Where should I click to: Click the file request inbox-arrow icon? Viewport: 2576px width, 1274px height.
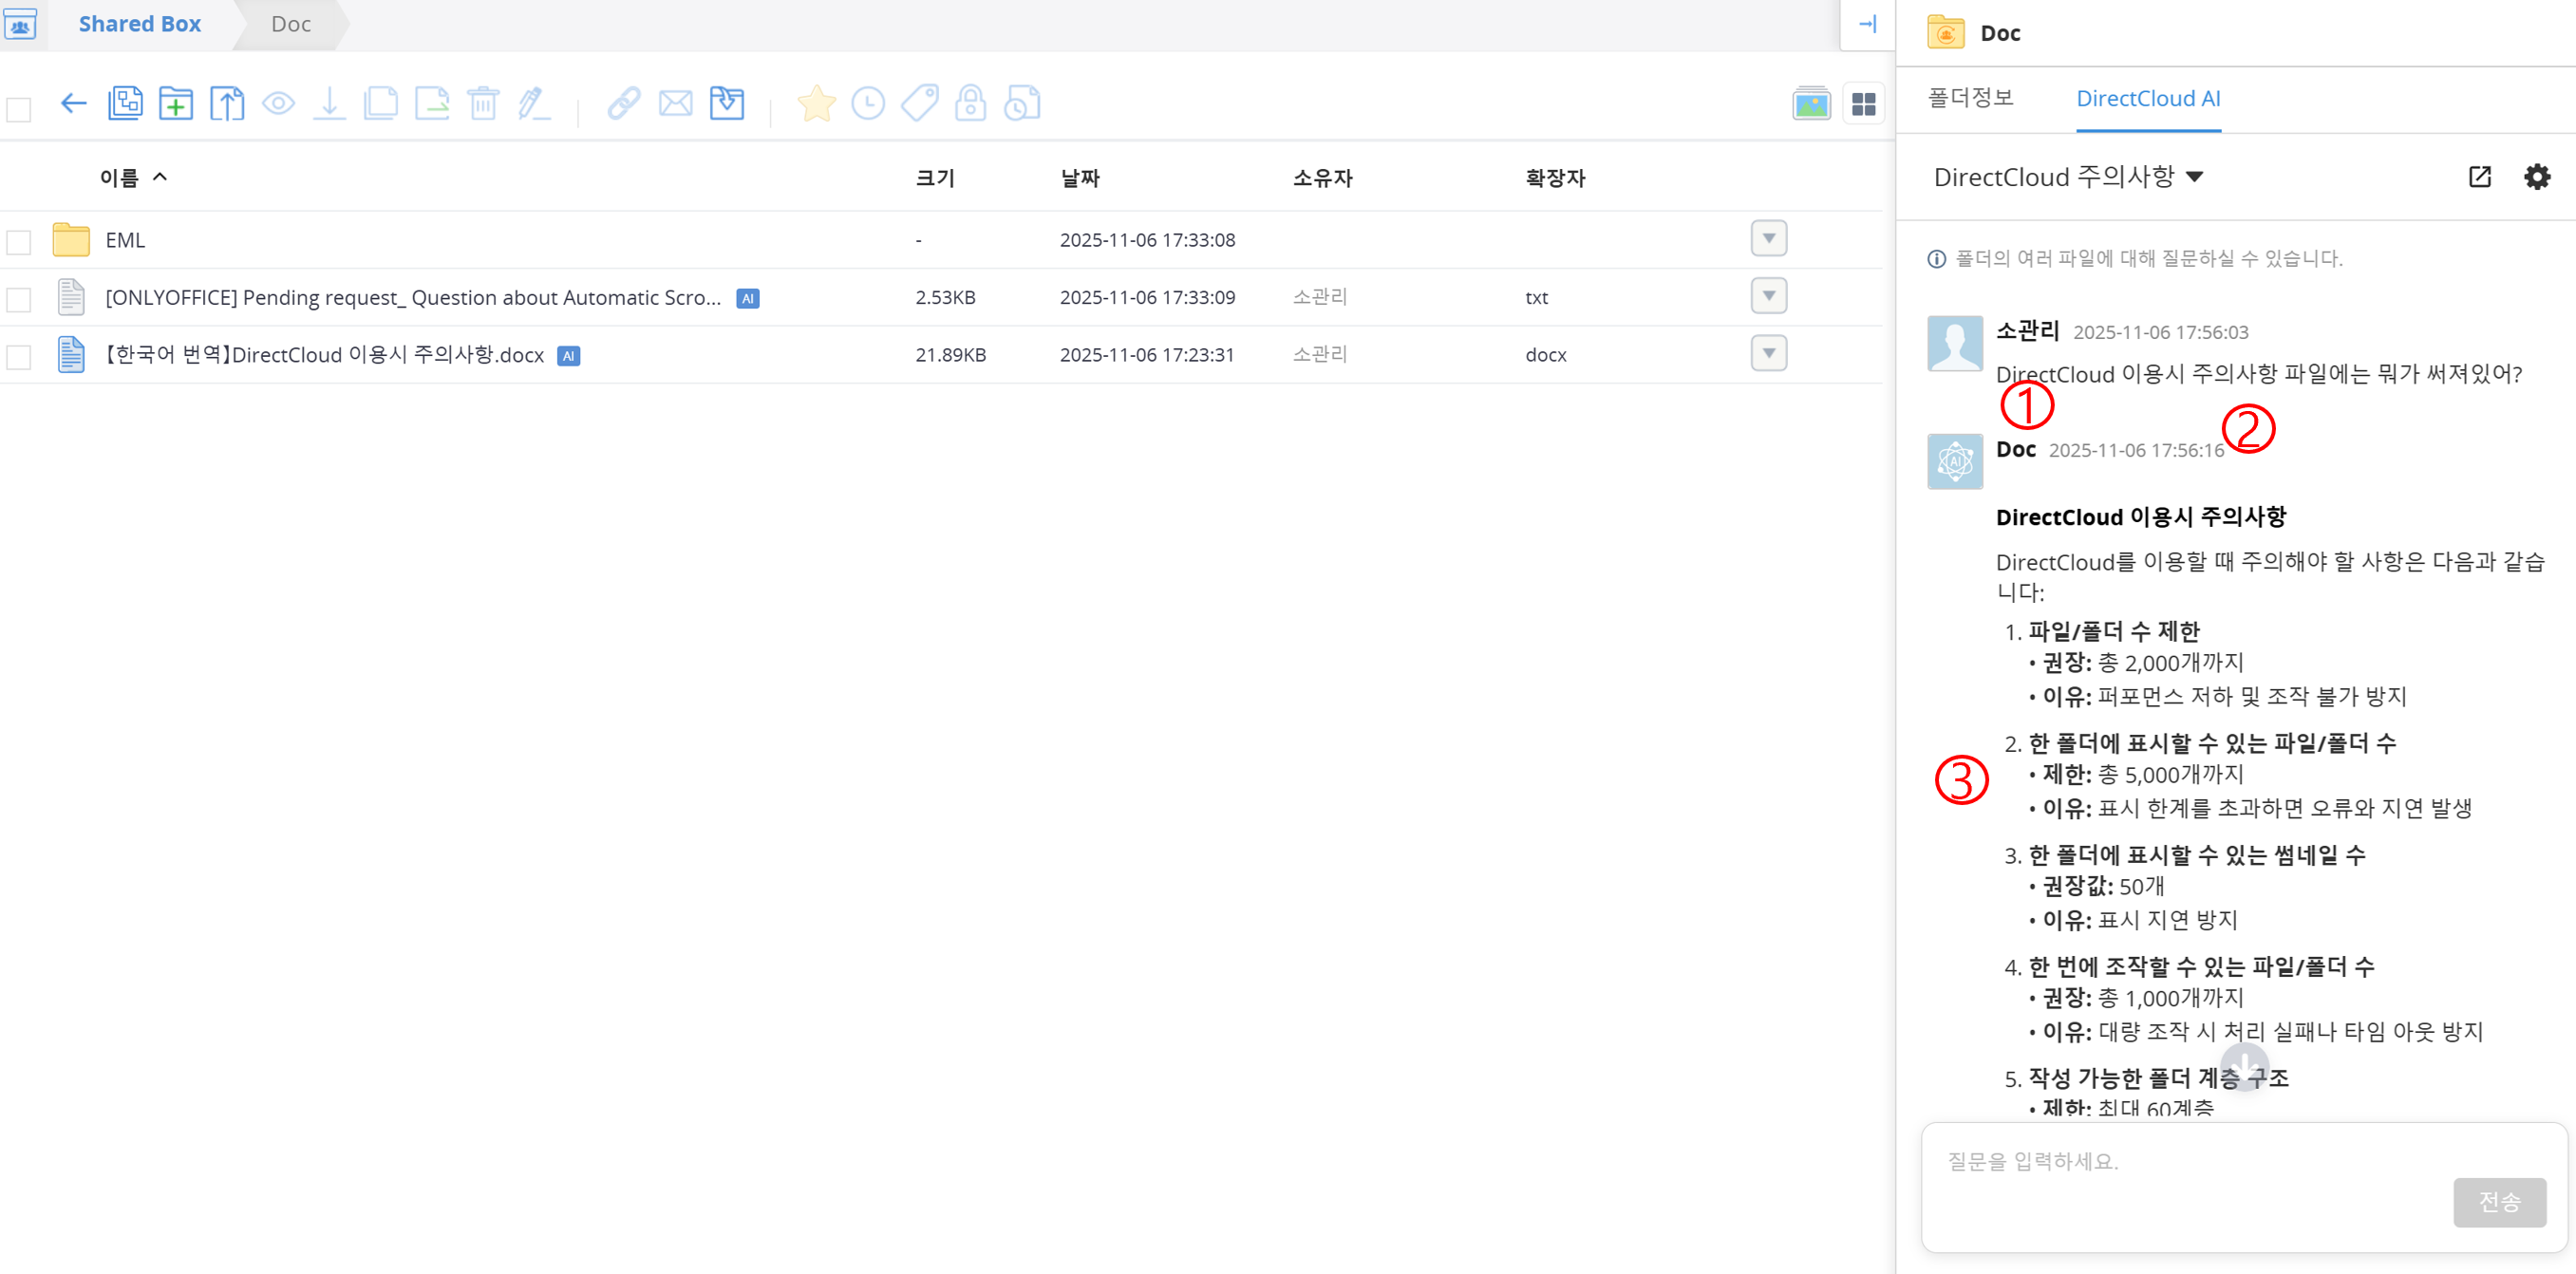pyautogui.click(x=727, y=103)
